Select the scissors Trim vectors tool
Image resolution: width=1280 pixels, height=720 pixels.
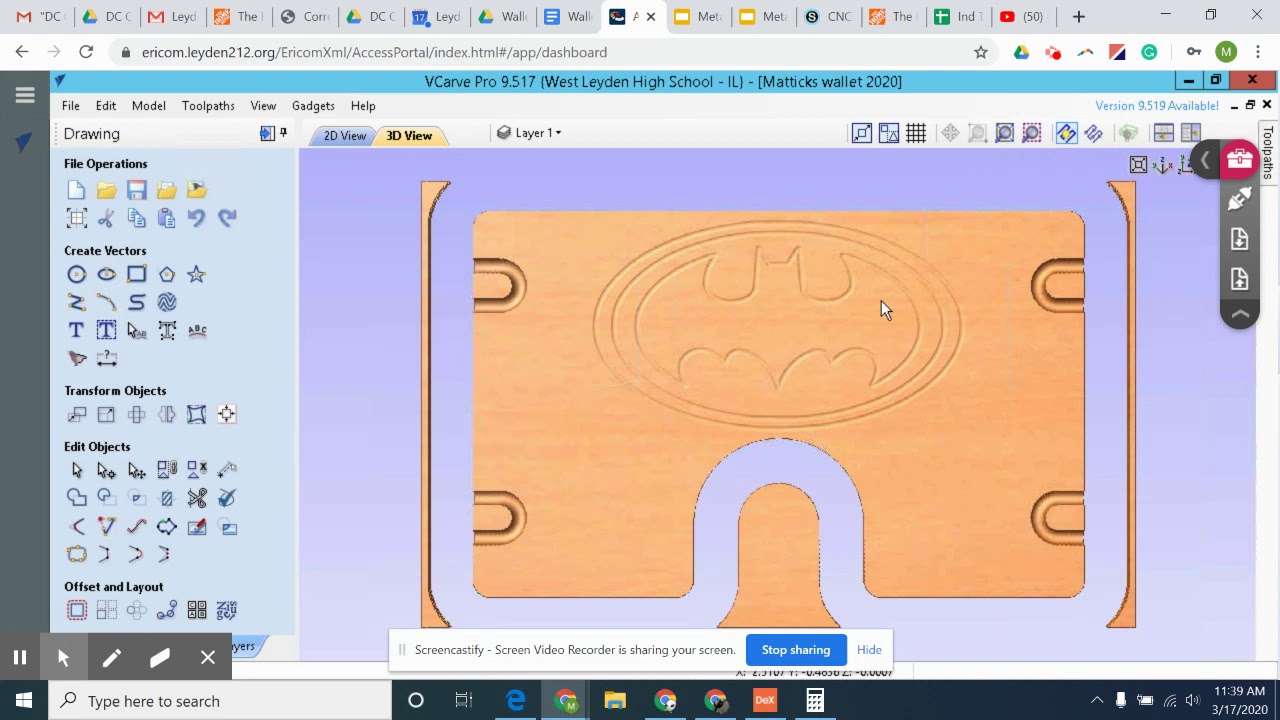197,498
